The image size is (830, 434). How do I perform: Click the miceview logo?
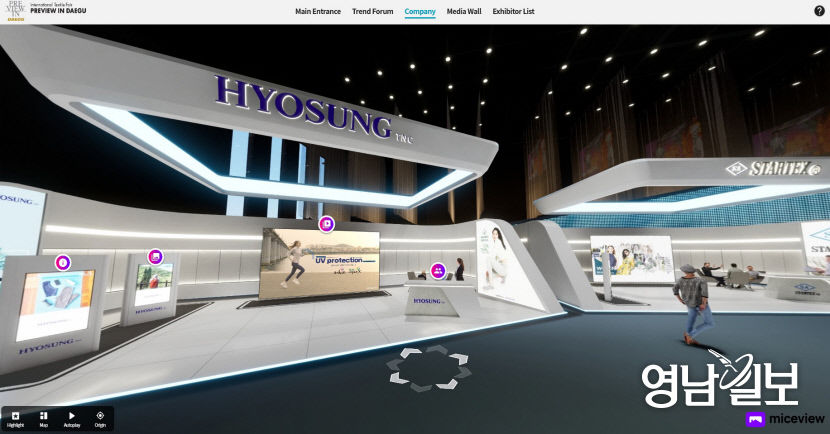tap(785, 419)
